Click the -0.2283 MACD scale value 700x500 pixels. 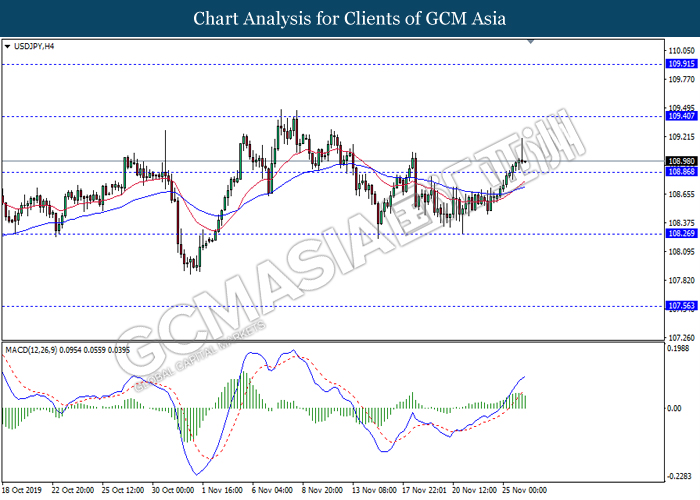click(679, 476)
